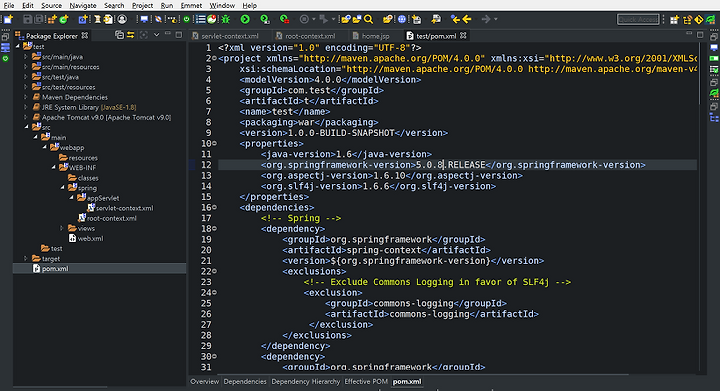Collapse the webapp folder

[45, 147]
